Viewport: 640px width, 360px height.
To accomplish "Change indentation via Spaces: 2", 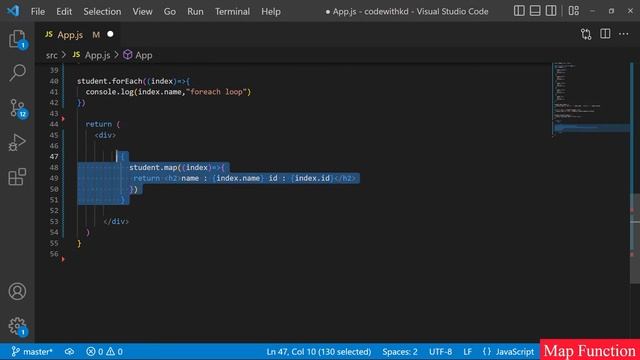I will point(400,351).
